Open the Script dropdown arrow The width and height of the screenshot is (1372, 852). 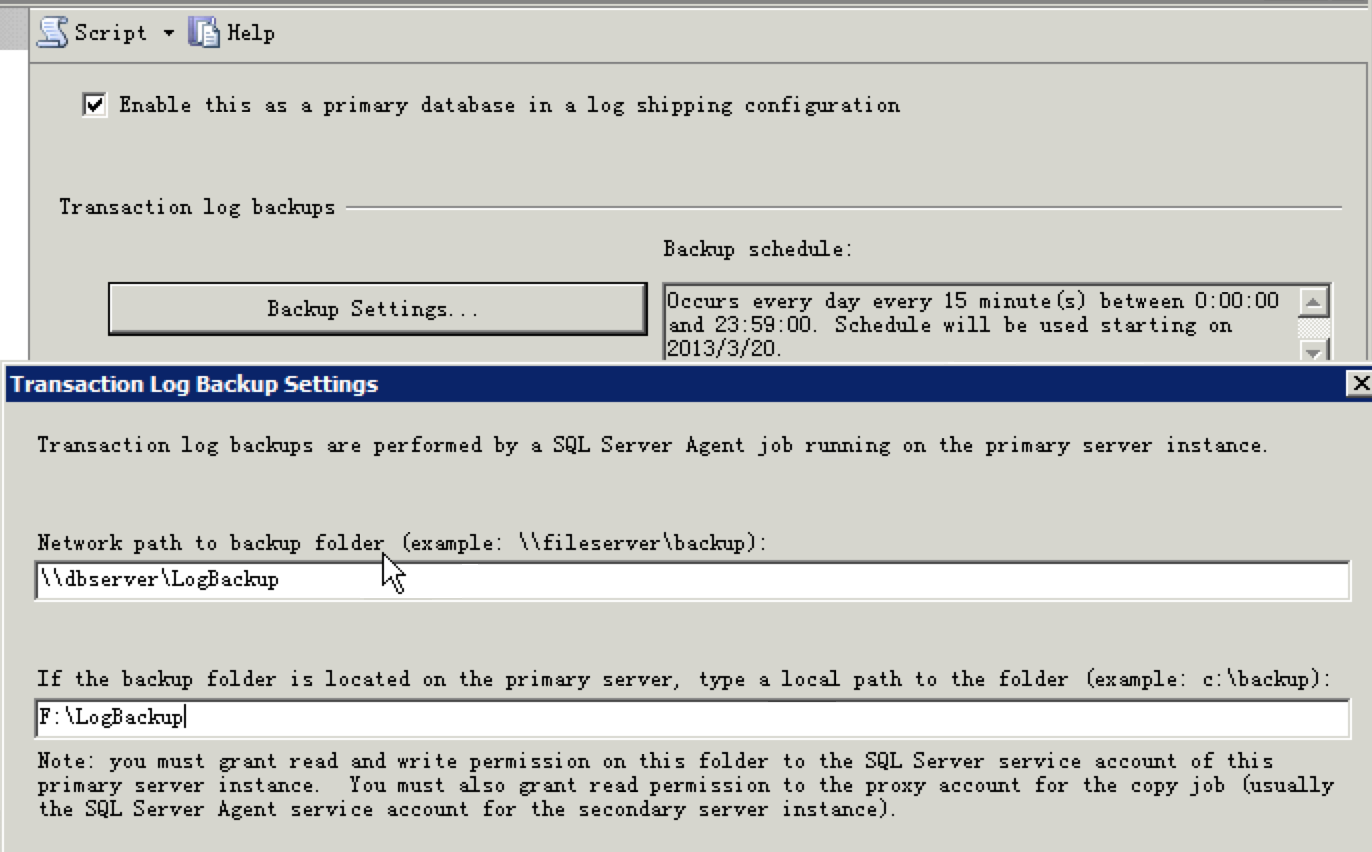pyautogui.click(x=168, y=33)
